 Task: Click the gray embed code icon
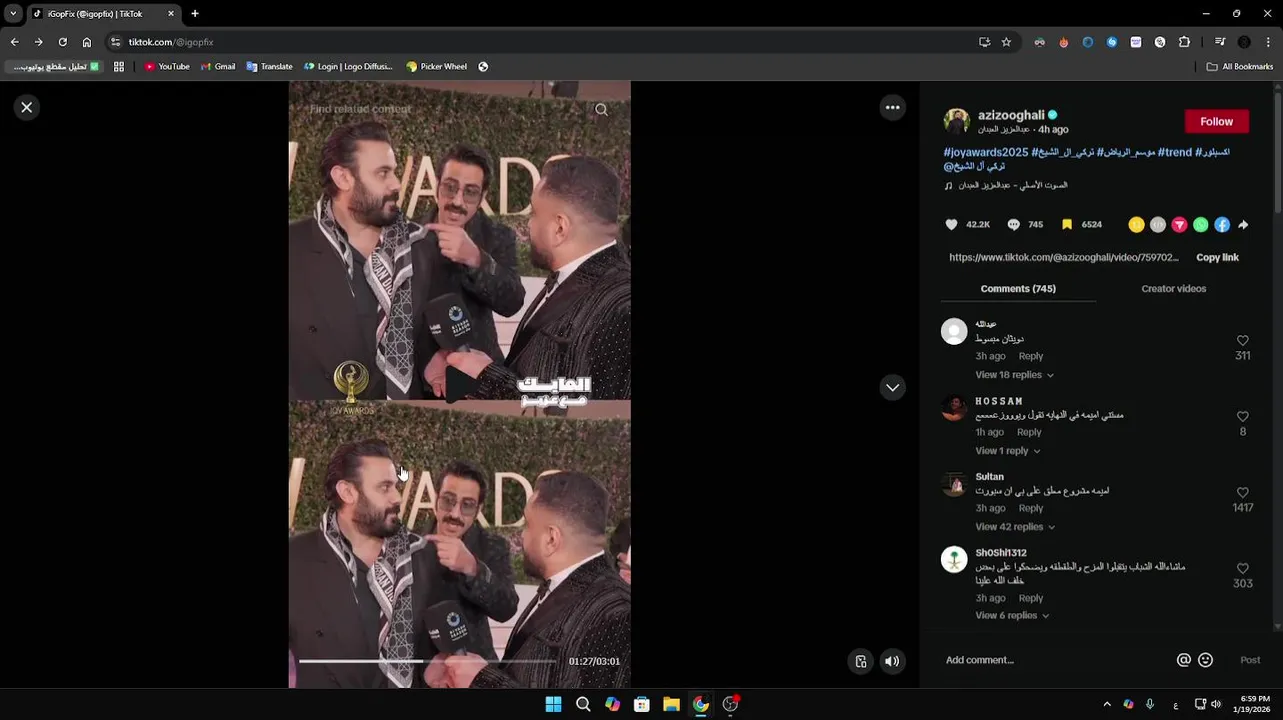pos(1157,225)
